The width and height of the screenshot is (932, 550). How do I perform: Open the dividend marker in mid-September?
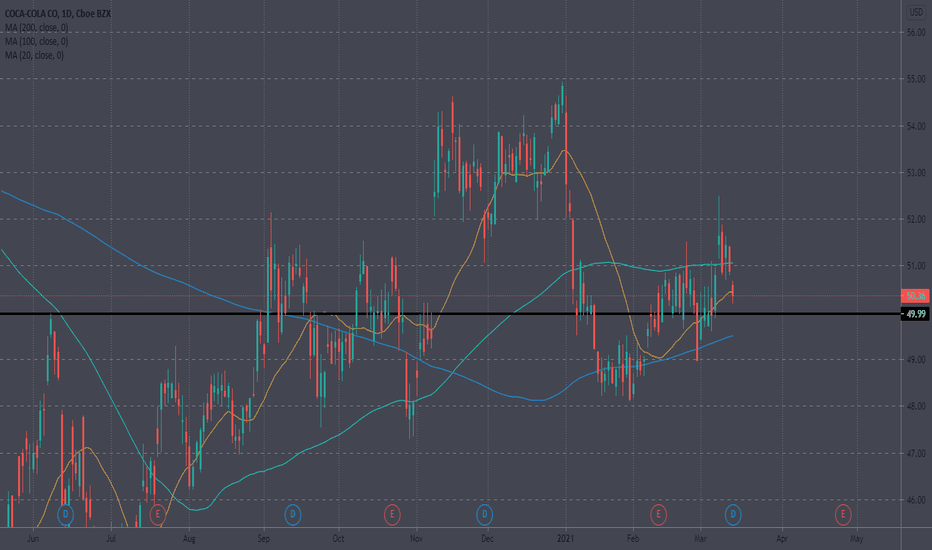coord(292,514)
